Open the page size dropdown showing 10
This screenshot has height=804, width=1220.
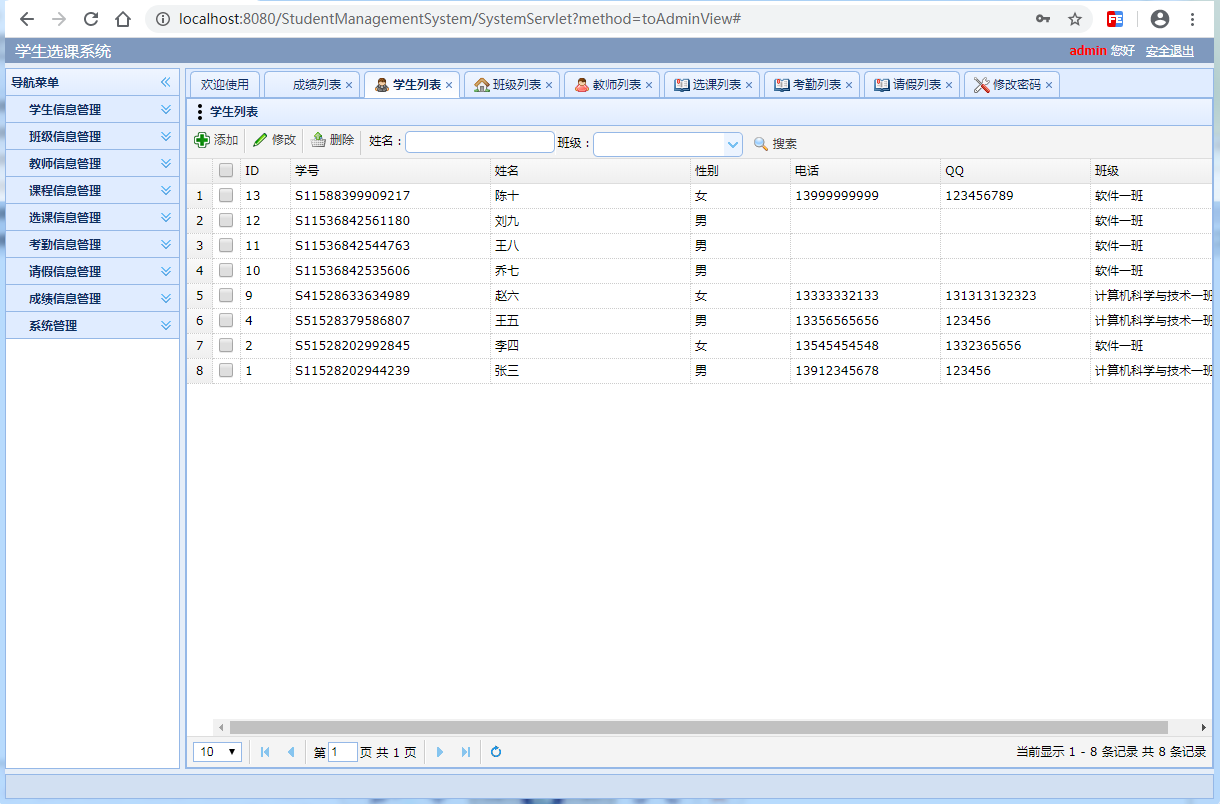(217, 752)
